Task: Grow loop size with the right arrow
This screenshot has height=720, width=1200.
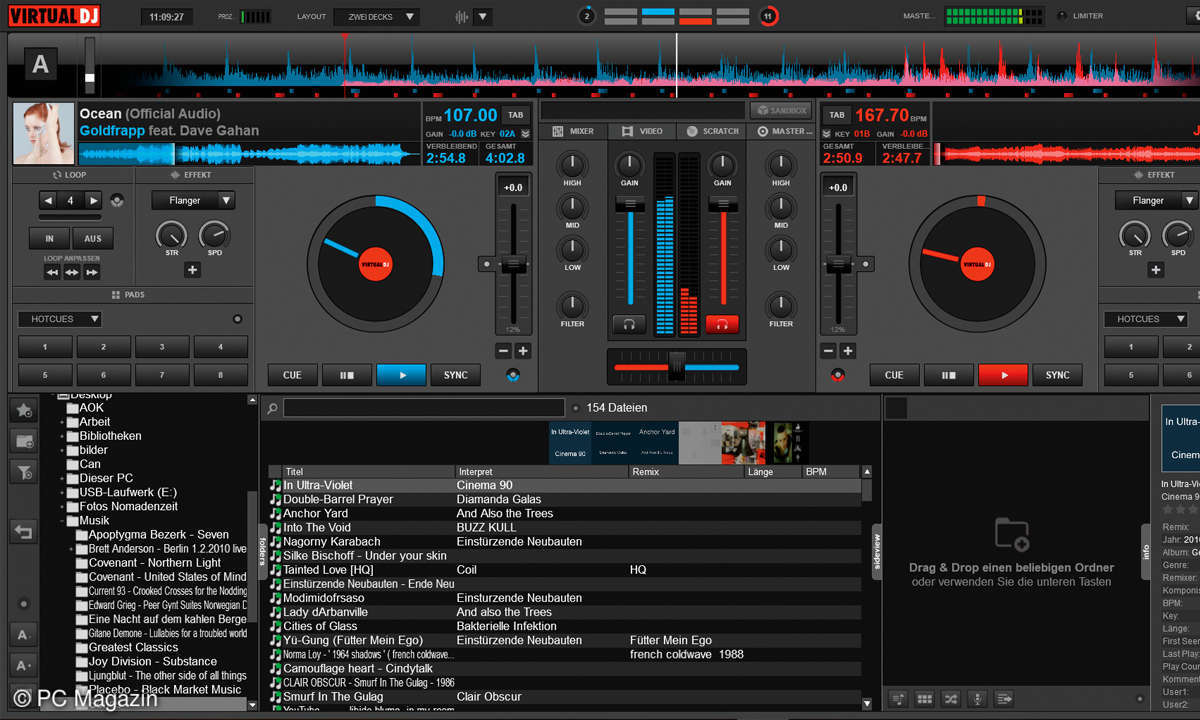Action: tap(93, 200)
